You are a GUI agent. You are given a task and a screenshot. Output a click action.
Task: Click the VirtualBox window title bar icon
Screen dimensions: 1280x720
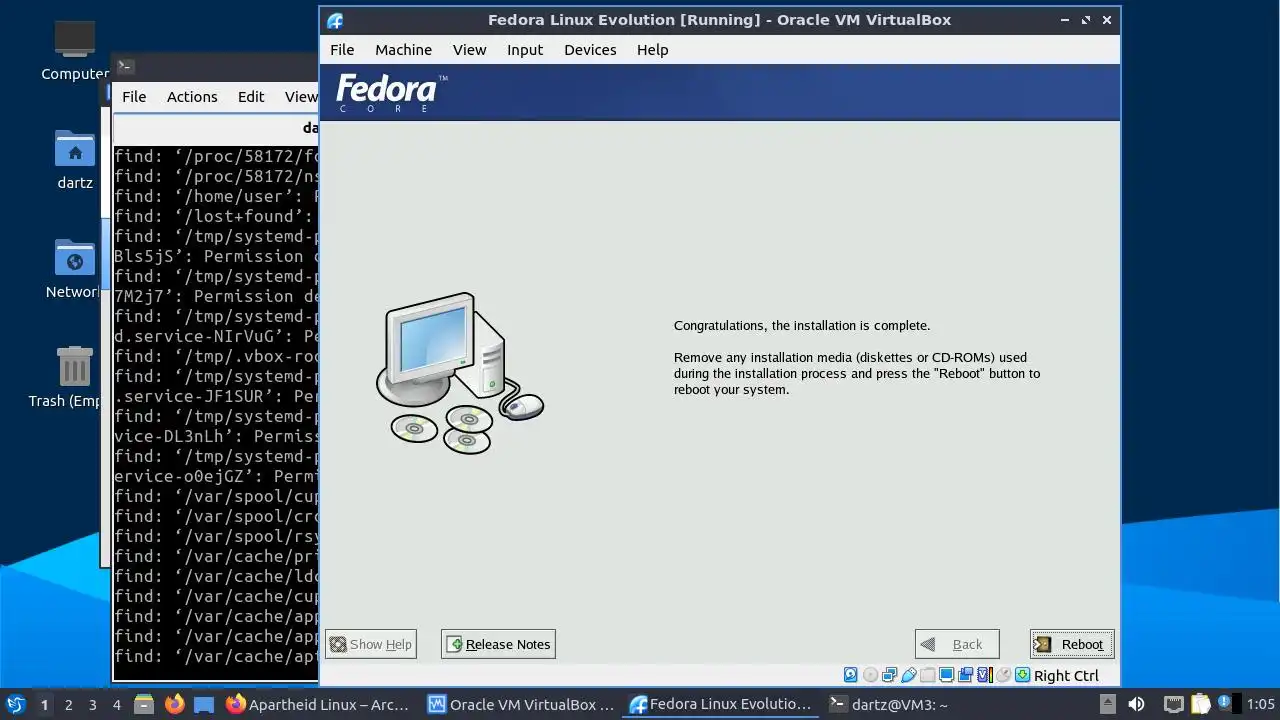pyautogui.click(x=335, y=20)
